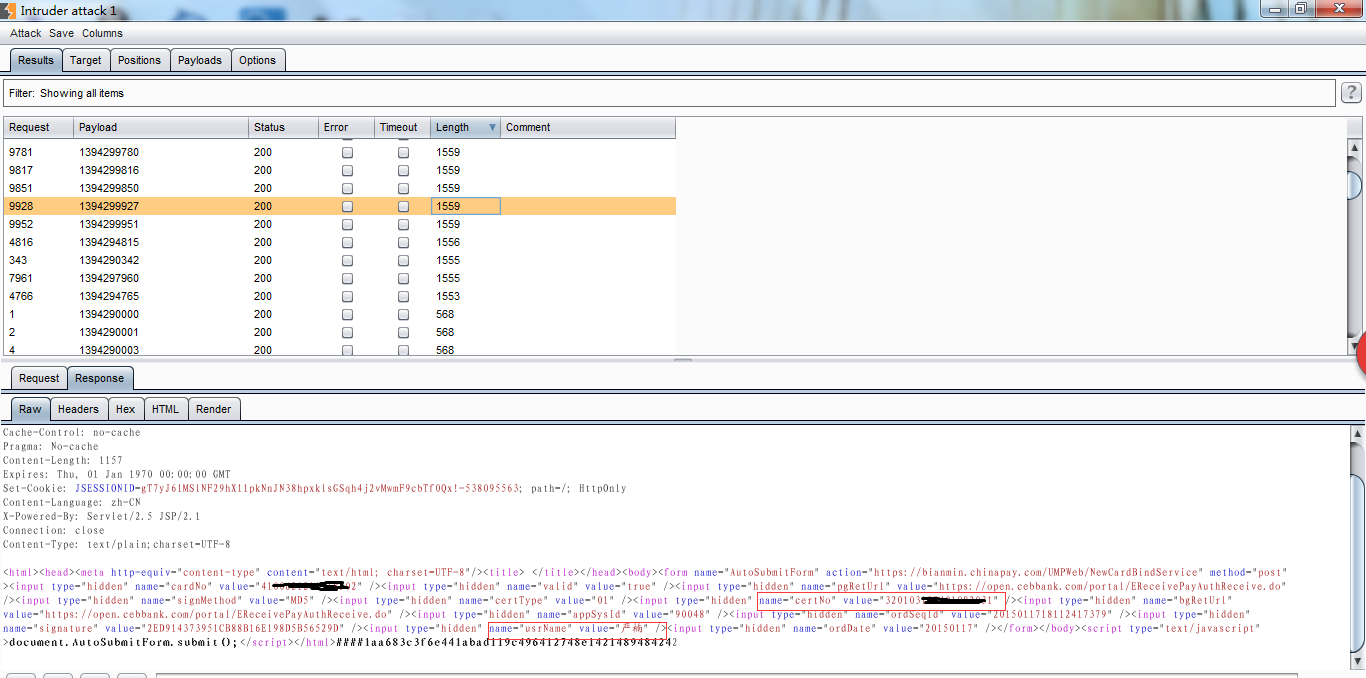This screenshot has height=678, width=1366.
Task: Switch to the Target tab
Action: (85, 60)
